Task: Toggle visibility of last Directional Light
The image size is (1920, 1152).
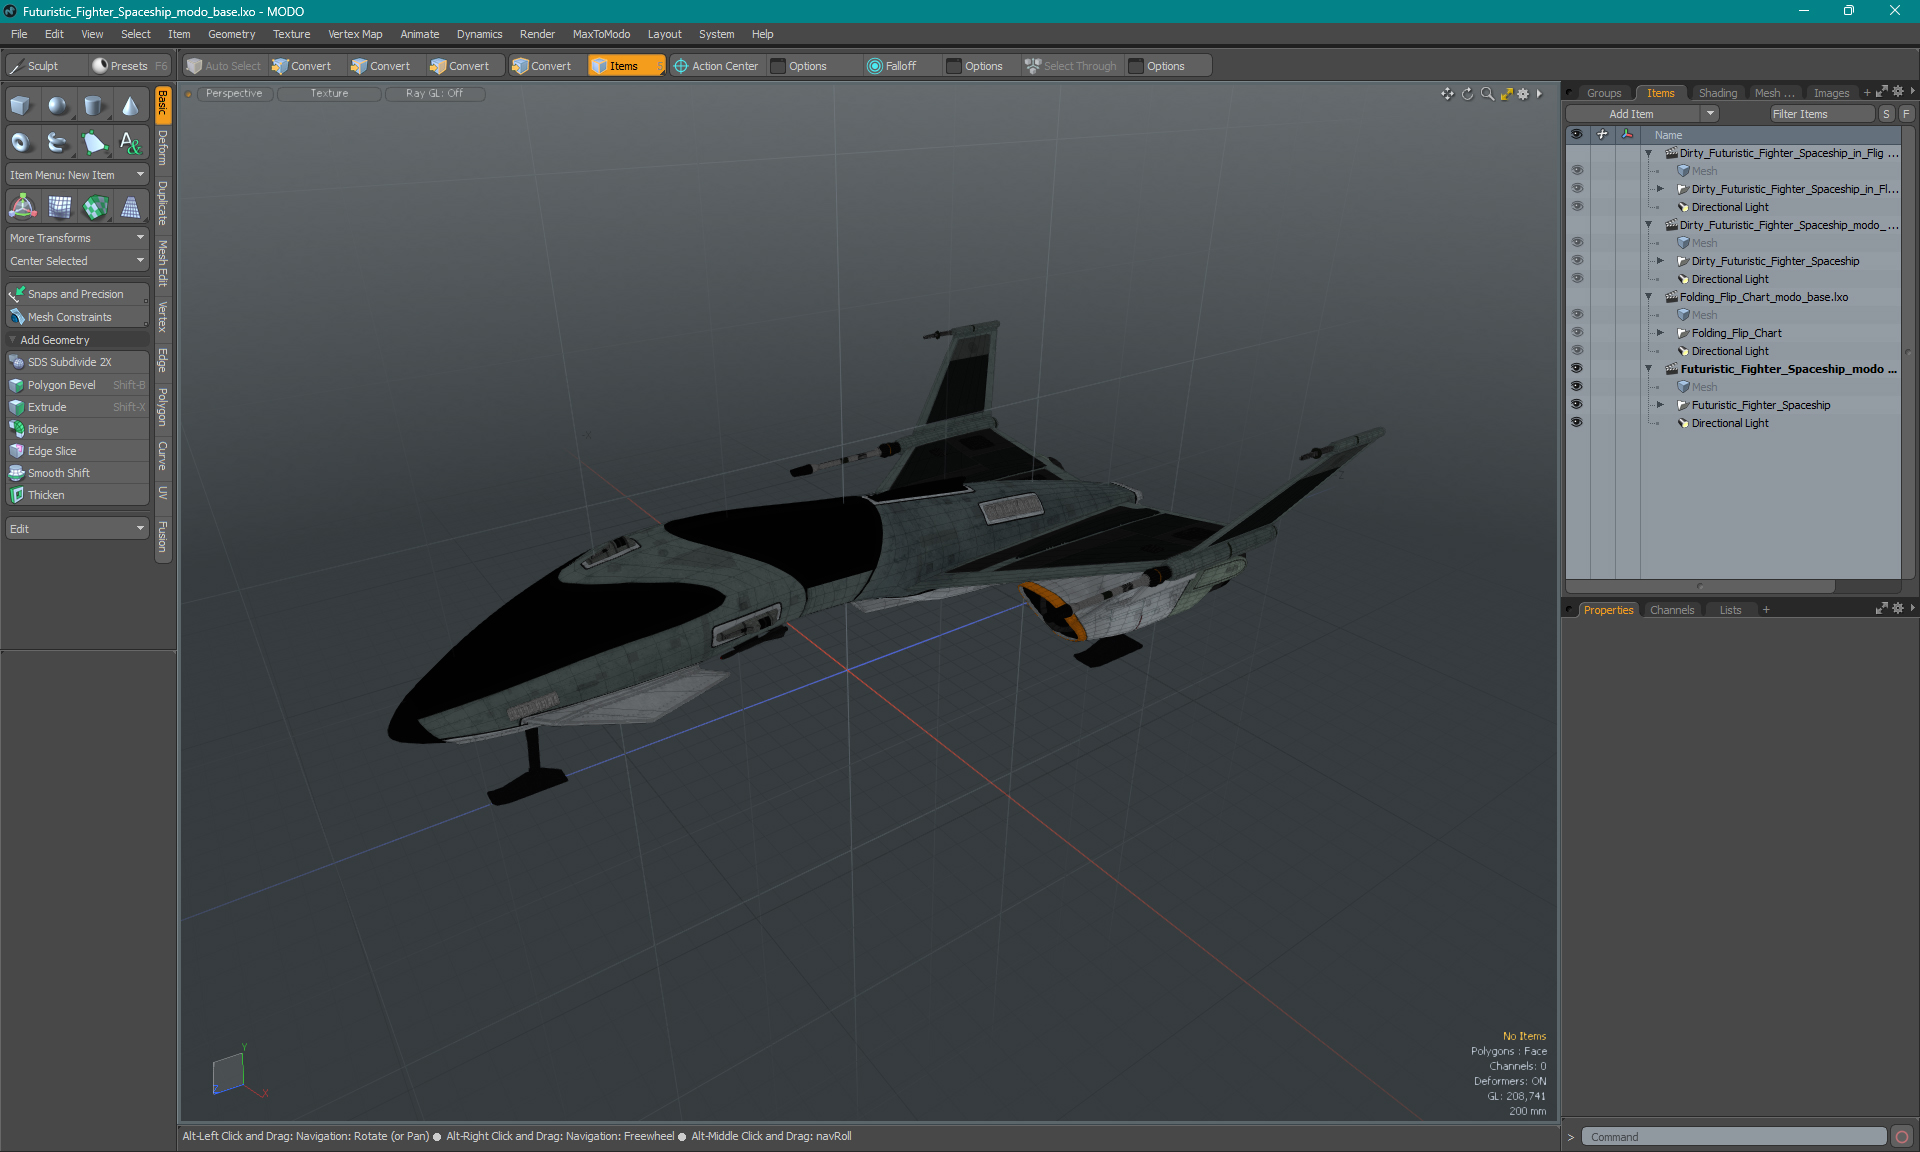Action: (1577, 422)
